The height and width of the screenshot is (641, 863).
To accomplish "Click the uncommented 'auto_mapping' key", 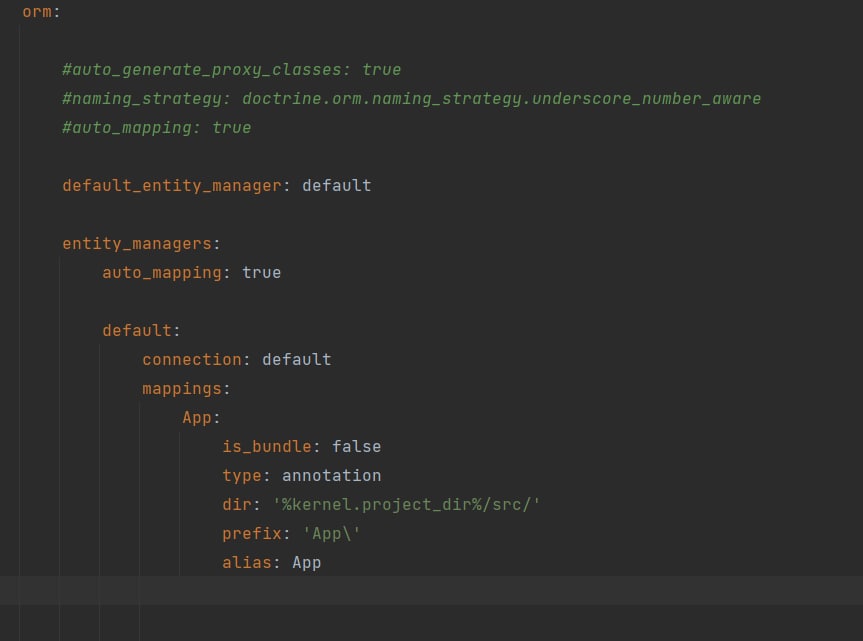I will 162,273.
